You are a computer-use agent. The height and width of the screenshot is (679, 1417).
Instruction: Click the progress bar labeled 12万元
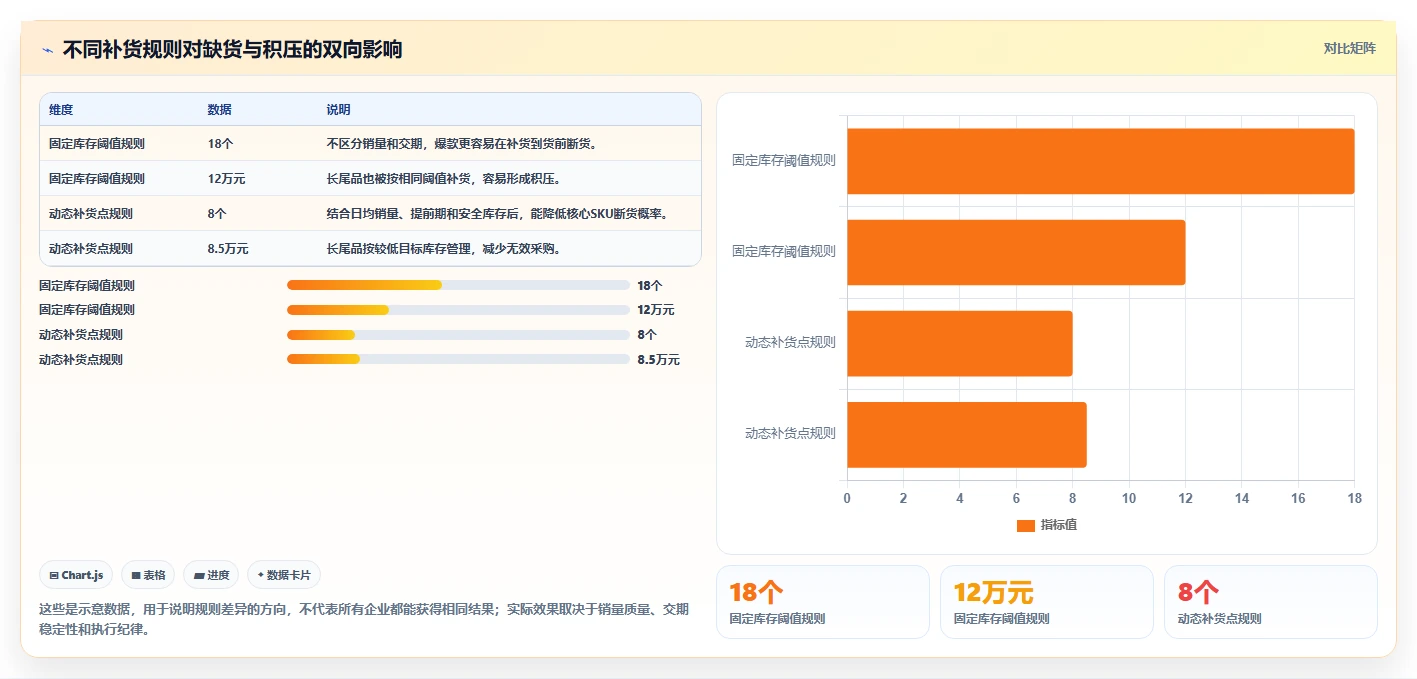(x=458, y=310)
